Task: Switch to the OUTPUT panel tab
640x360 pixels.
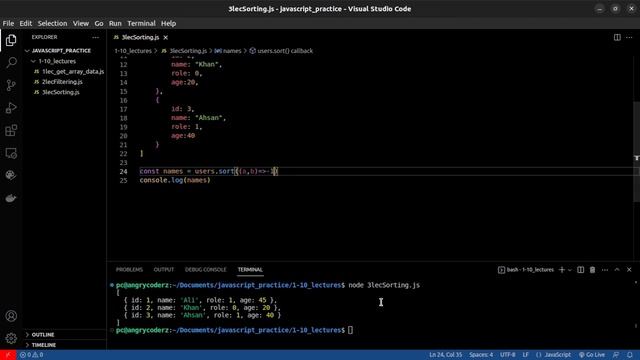Action: click(x=164, y=270)
